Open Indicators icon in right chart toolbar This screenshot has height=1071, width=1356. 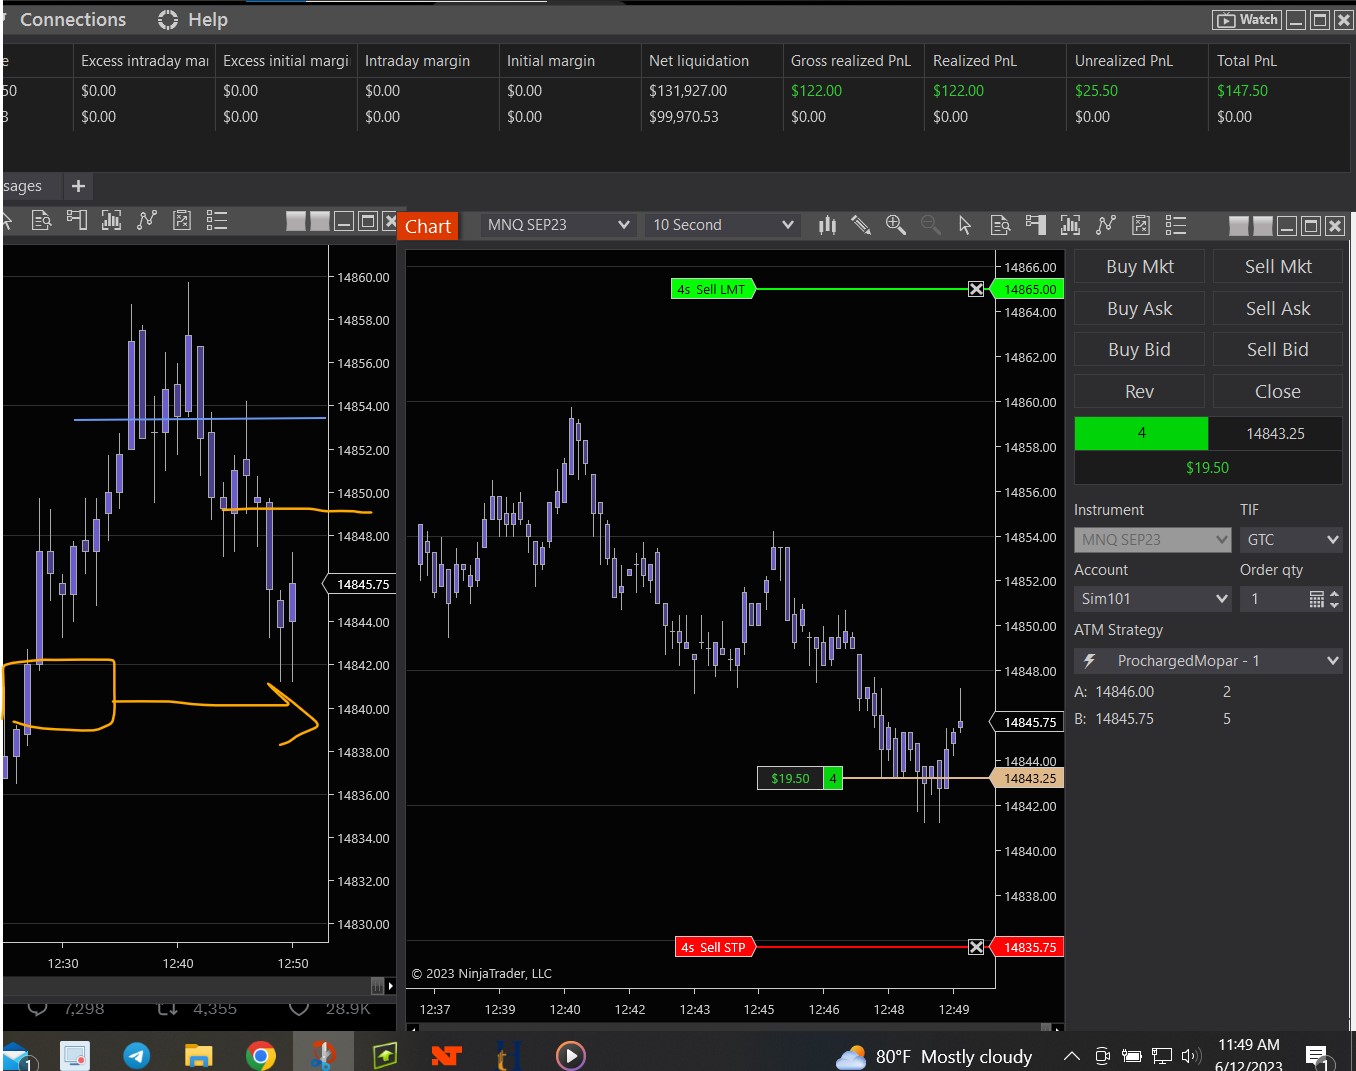point(1070,225)
